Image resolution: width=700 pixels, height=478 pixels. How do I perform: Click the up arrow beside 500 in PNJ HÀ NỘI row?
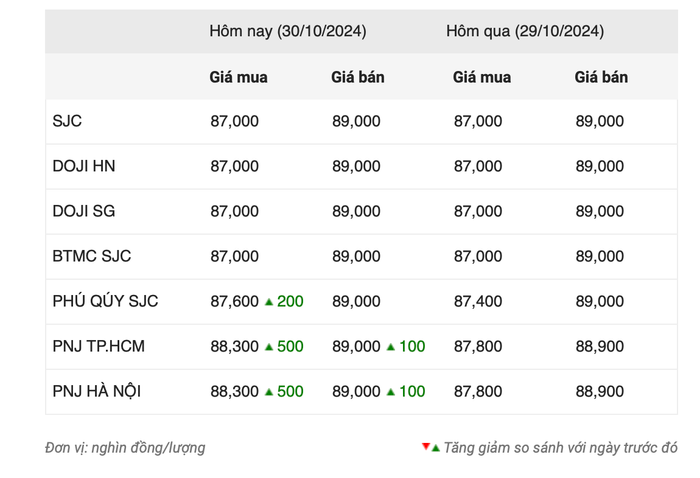(x=269, y=392)
